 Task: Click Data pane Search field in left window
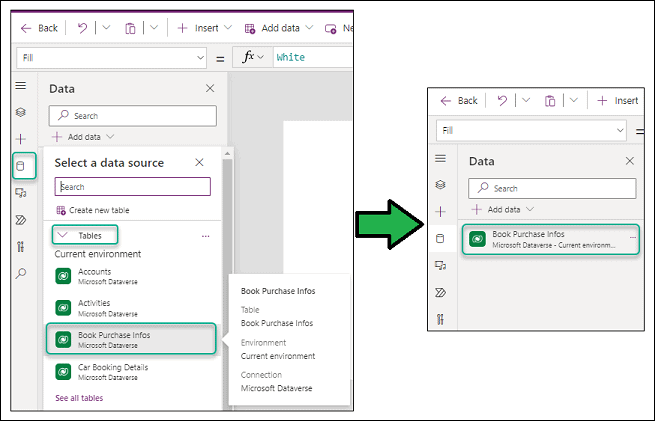pyautogui.click(x=133, y=116)
